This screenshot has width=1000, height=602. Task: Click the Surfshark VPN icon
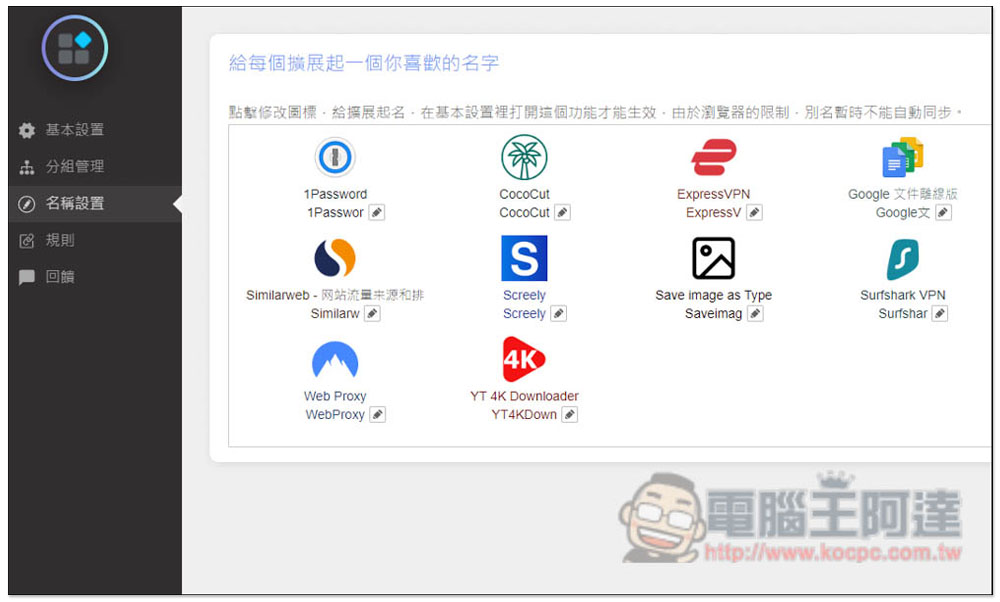902,259
